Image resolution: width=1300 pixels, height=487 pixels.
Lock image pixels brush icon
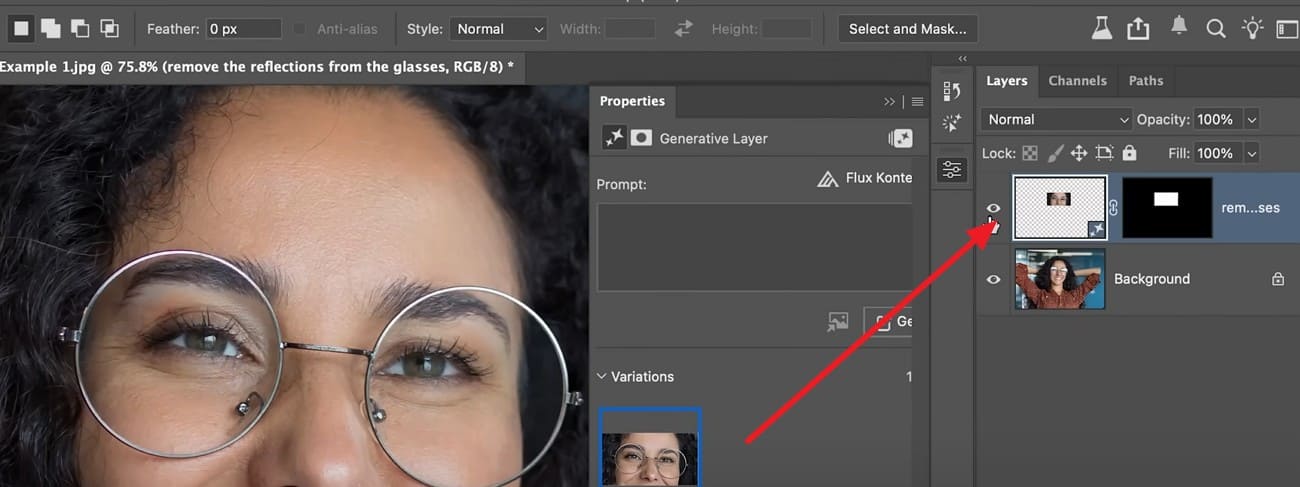[x=1055, y=153]
